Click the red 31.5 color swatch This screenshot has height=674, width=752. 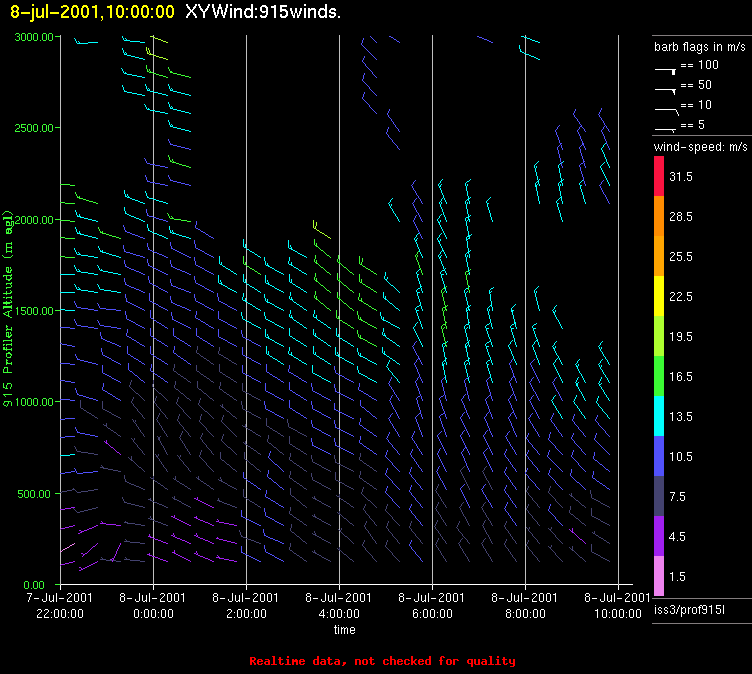coord(659,176)
